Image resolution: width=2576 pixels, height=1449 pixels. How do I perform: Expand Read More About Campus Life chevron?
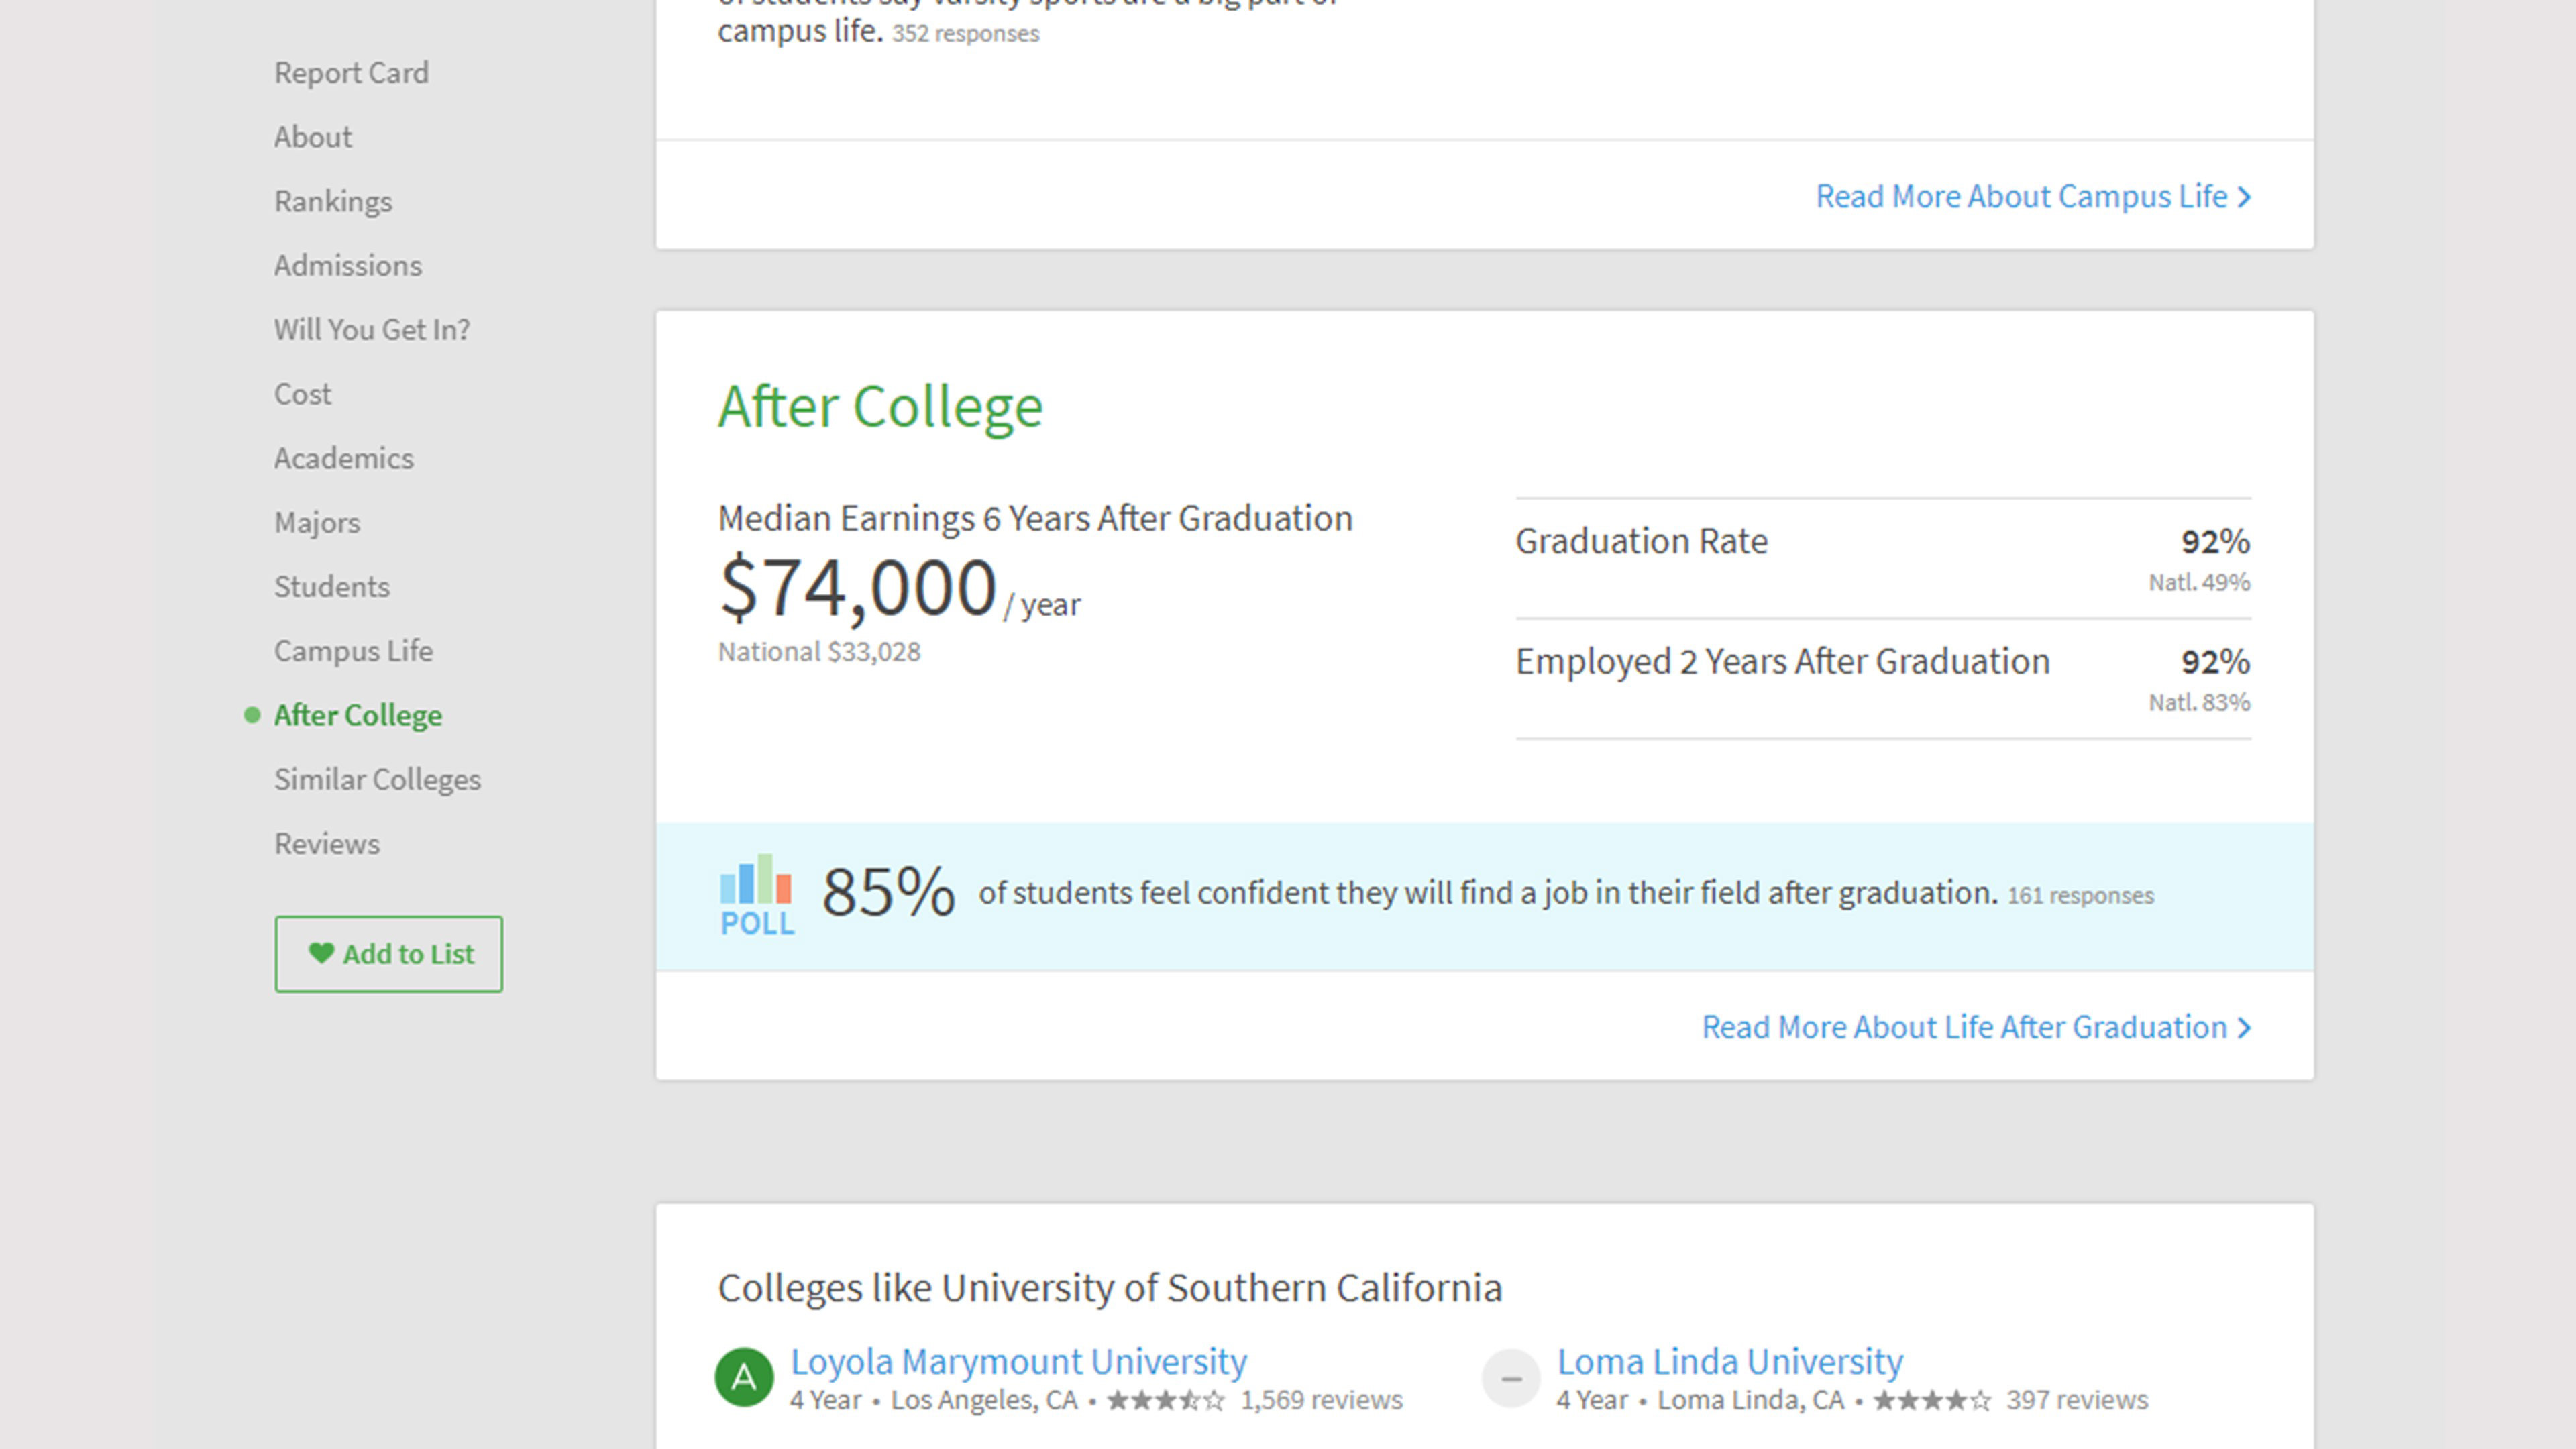click(x=2244, y=197)
